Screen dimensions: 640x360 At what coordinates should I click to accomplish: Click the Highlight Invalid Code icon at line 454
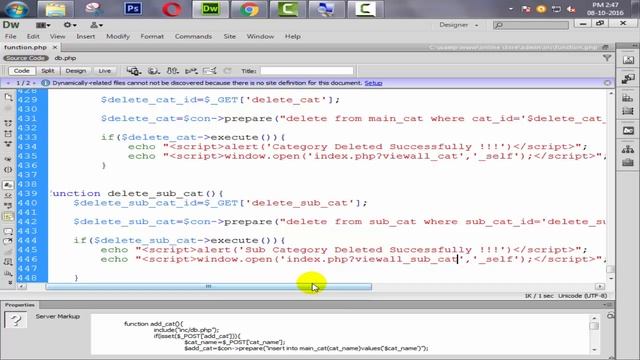[x=8, y=185]
